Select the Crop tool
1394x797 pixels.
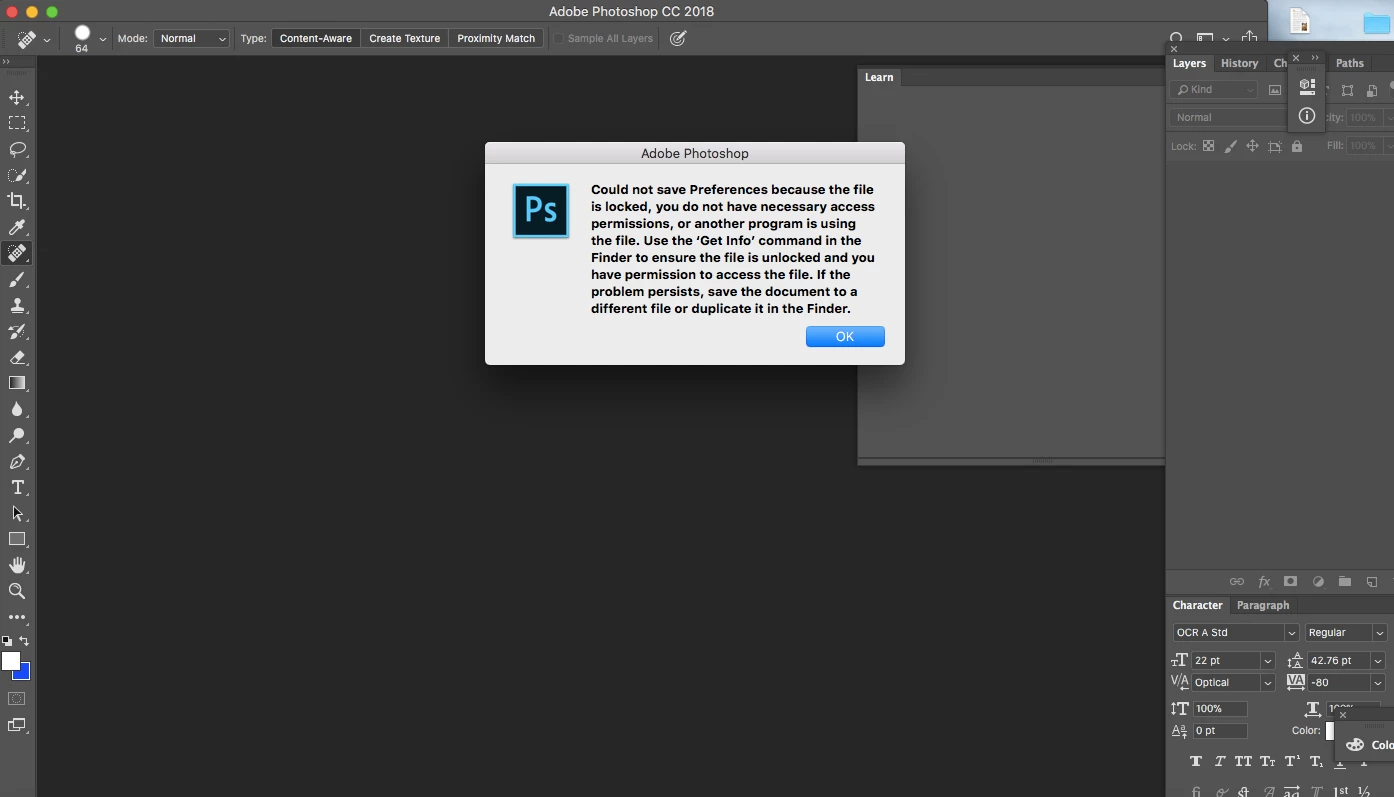coord(17,202)
